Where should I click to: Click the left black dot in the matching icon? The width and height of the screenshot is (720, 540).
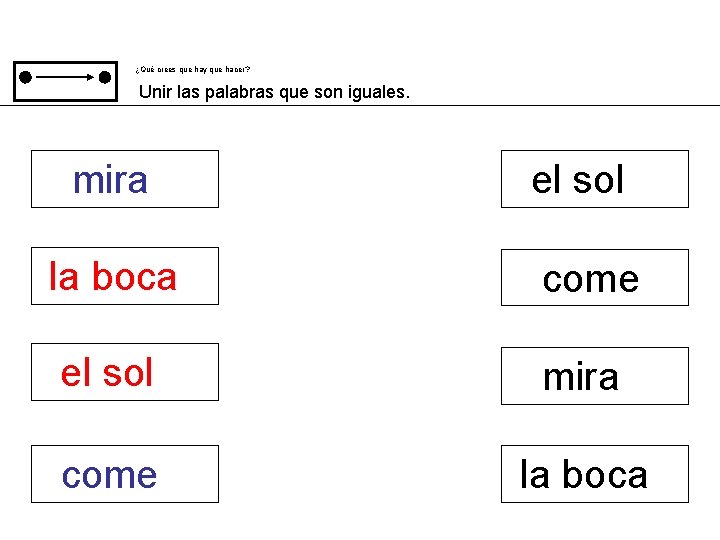pyautogui.click(x=25, y=75)
